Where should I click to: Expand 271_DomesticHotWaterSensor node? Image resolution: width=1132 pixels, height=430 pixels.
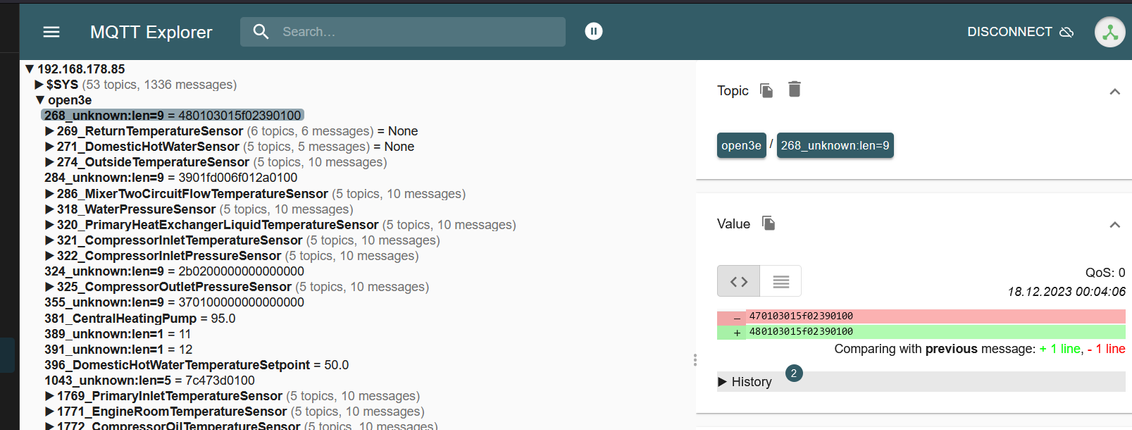click(x=50, y=146)
